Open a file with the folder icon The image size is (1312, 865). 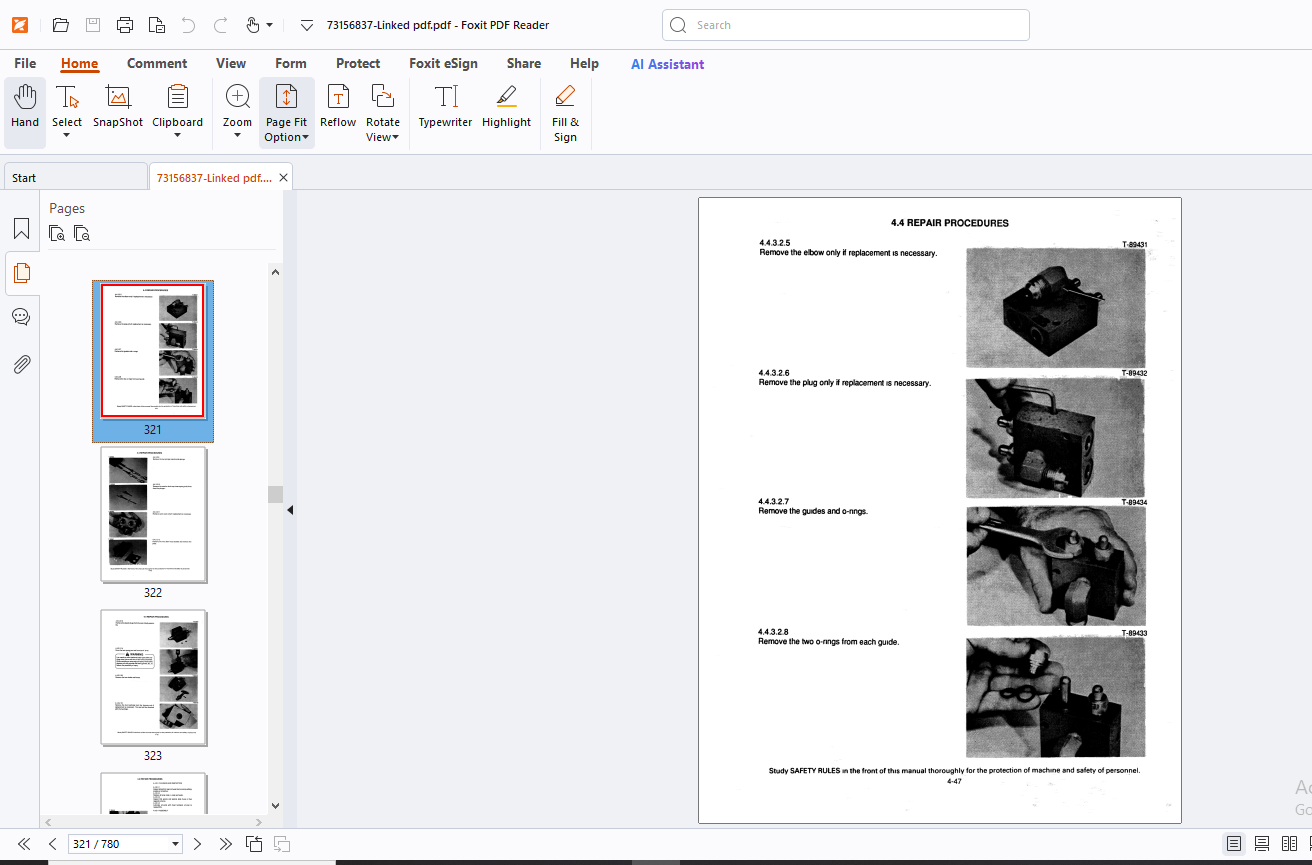point(61,25)
